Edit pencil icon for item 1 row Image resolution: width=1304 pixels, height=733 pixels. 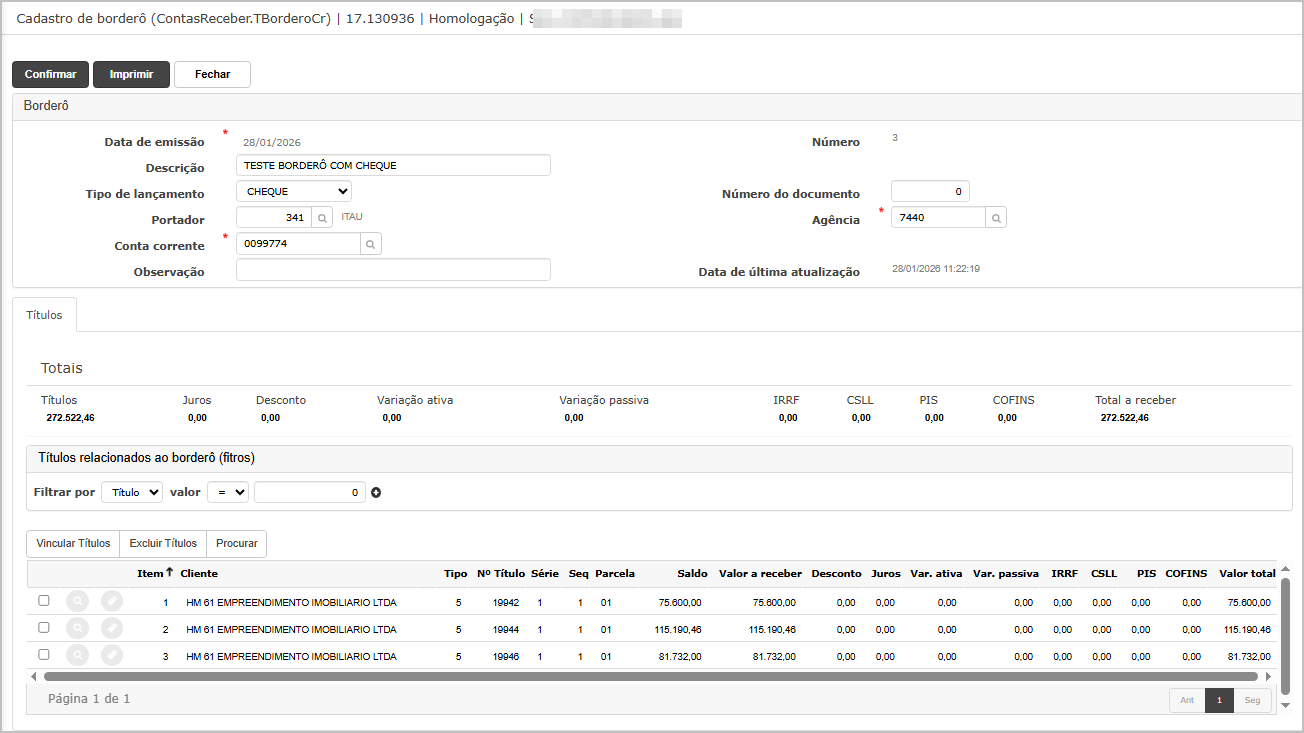coord(112,601)
